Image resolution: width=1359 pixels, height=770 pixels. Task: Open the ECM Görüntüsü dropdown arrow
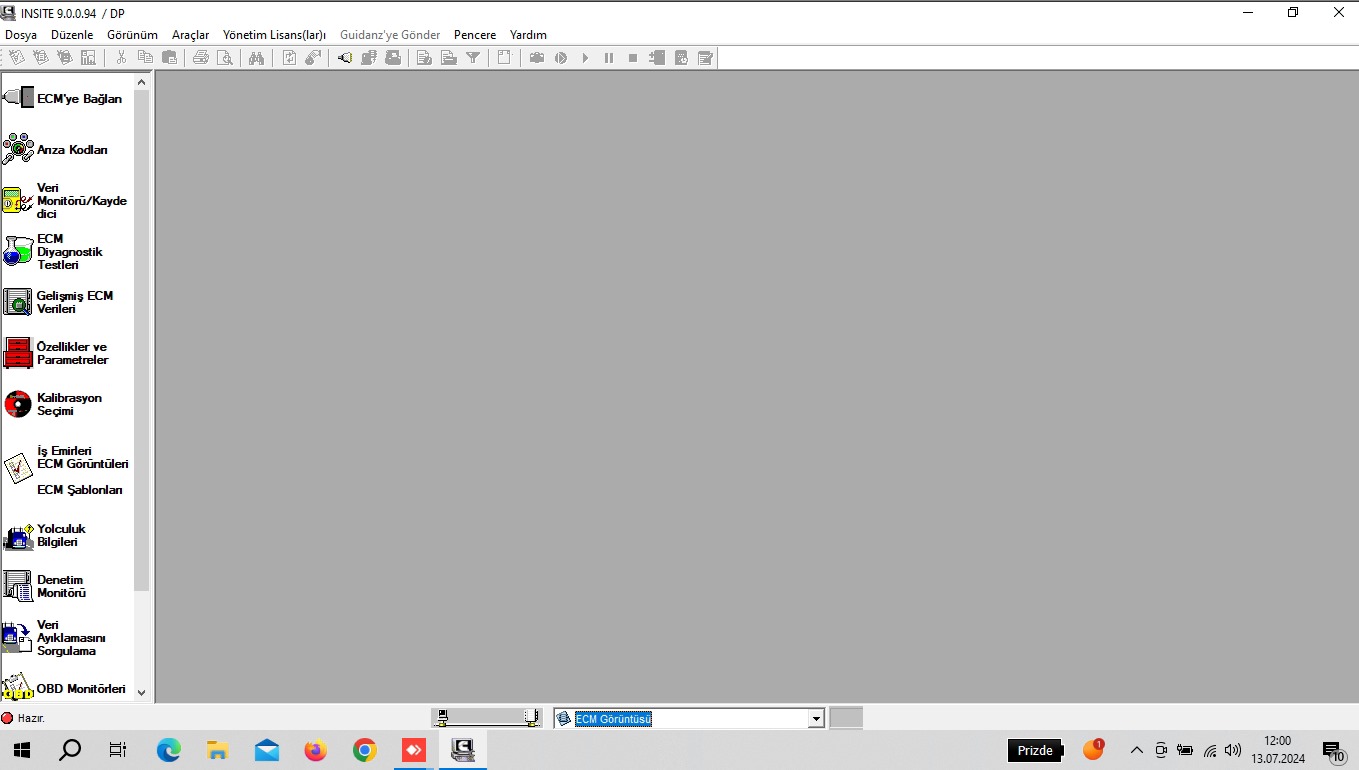point(816,719)
